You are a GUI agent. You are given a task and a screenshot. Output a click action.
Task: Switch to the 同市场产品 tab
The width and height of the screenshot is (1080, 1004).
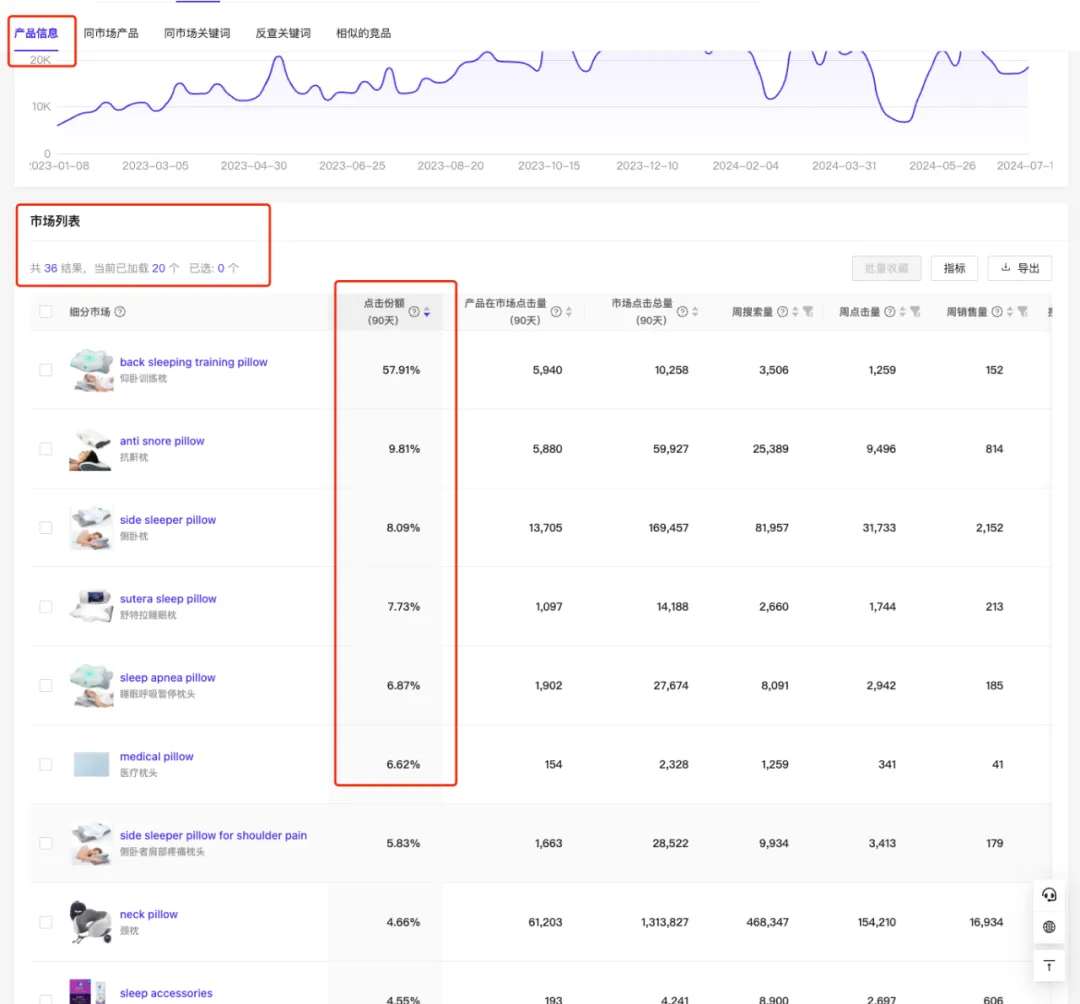click(111, 33)
